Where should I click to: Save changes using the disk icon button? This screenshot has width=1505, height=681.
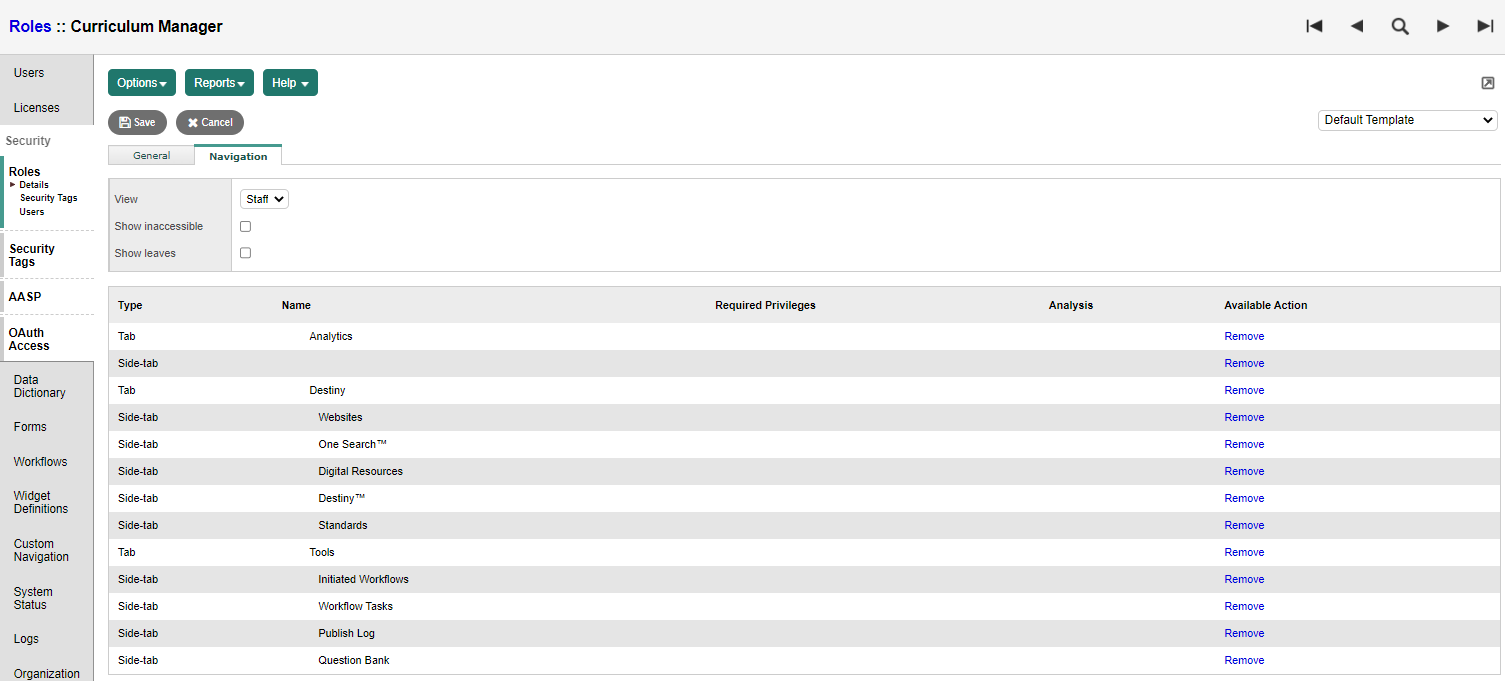[x=137, y=122]
